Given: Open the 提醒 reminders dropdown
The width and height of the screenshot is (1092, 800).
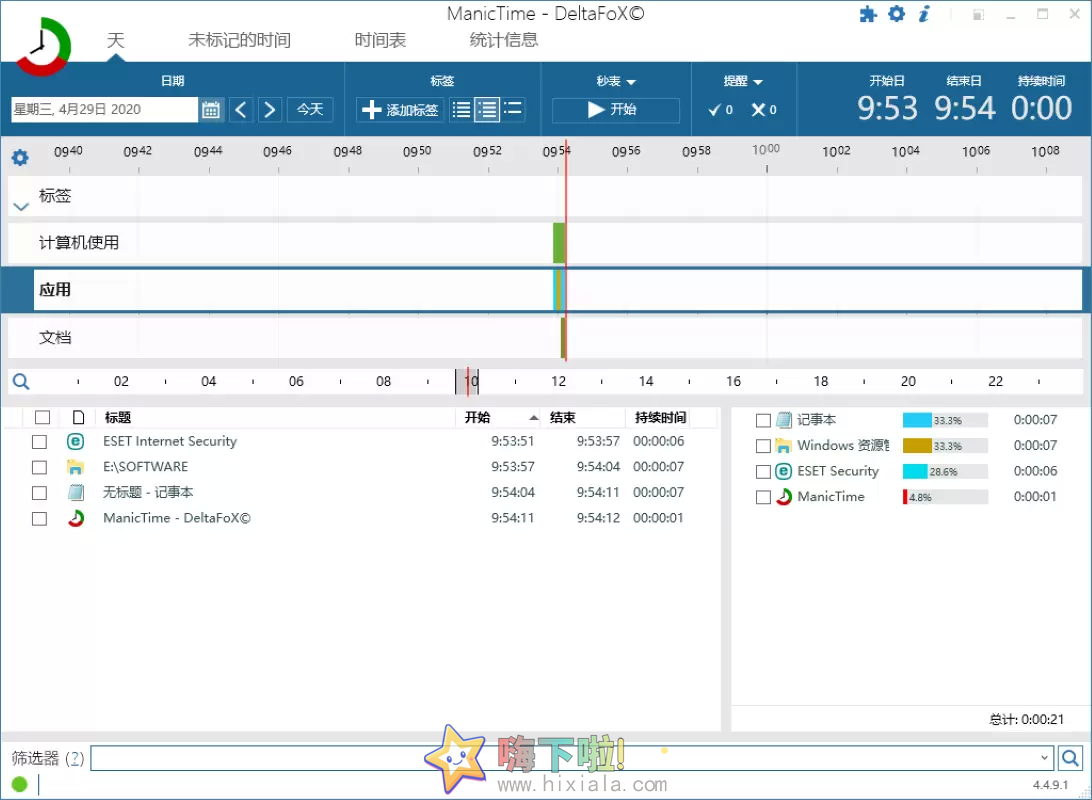Looking at the screenshot, I should [x=744, y=80].
